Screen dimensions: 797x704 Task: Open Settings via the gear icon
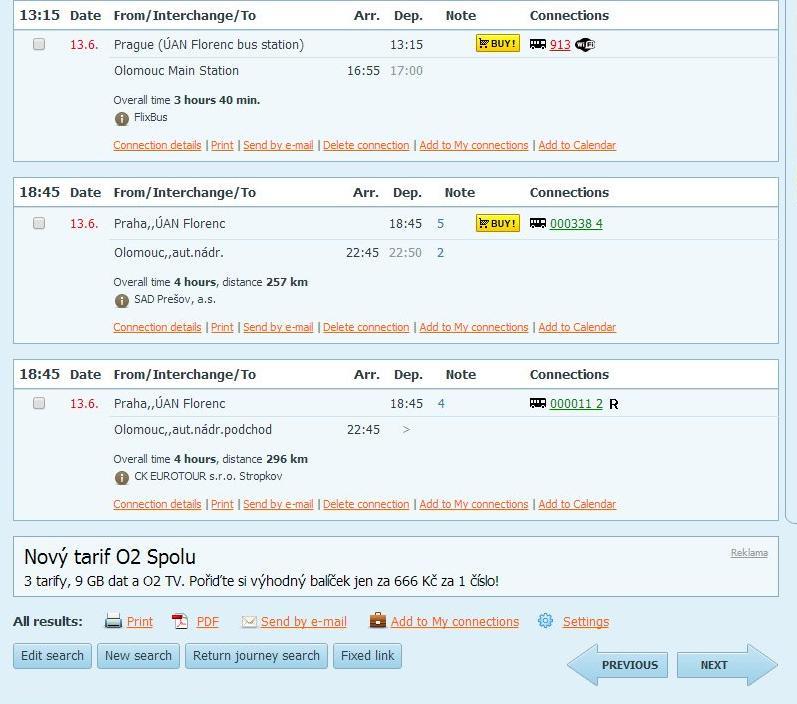click(545, 621)
